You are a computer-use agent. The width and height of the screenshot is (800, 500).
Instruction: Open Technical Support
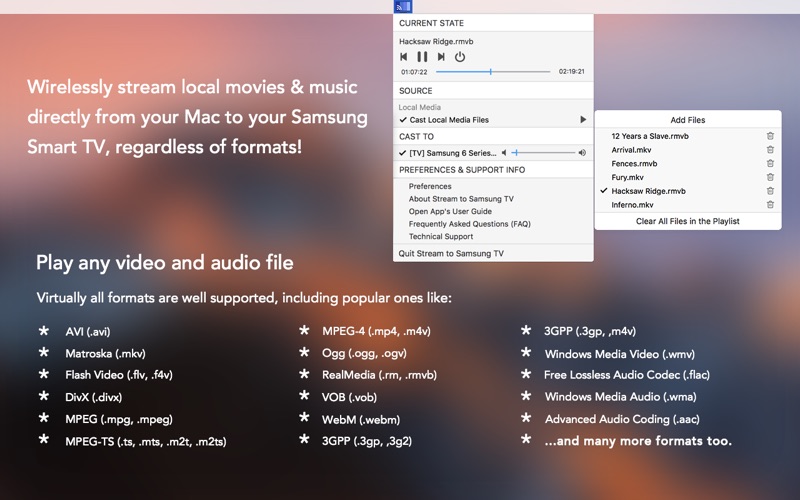coord(441,237)
